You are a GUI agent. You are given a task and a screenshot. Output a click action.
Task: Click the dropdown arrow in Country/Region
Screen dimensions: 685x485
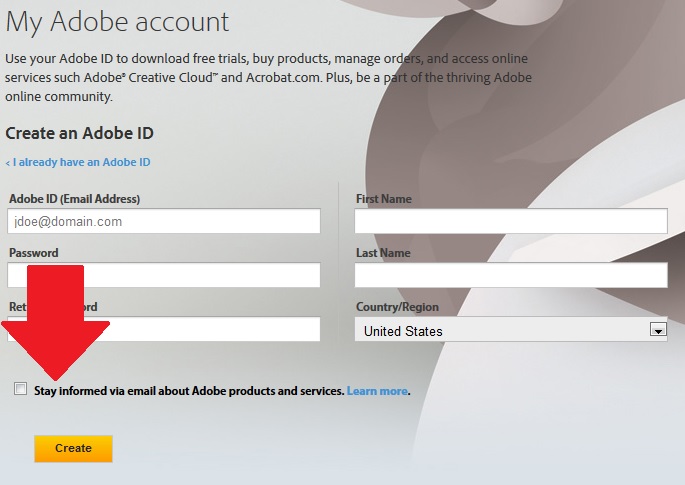658,329
